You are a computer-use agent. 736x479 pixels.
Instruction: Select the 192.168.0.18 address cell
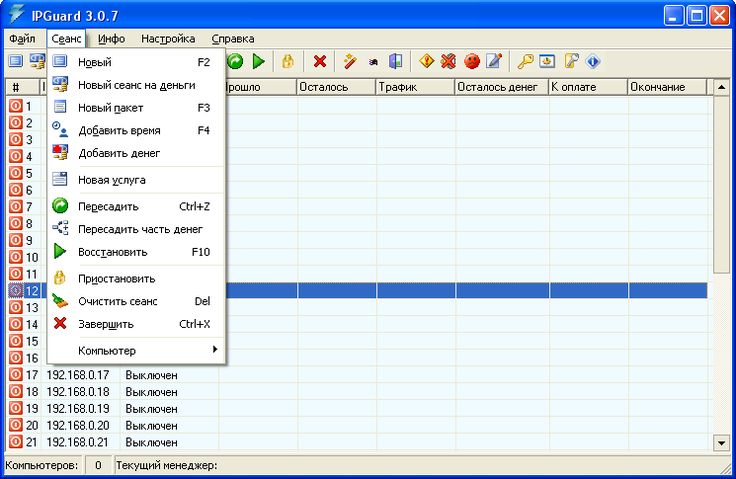point(78,392)
